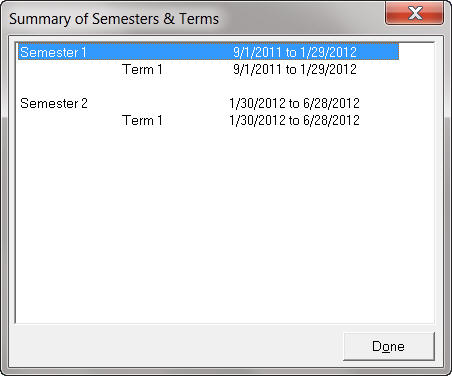Click the word 'to' in the Semester 2 row
Image resolution: width=452 pixels, height=376 pixels.
294,103
